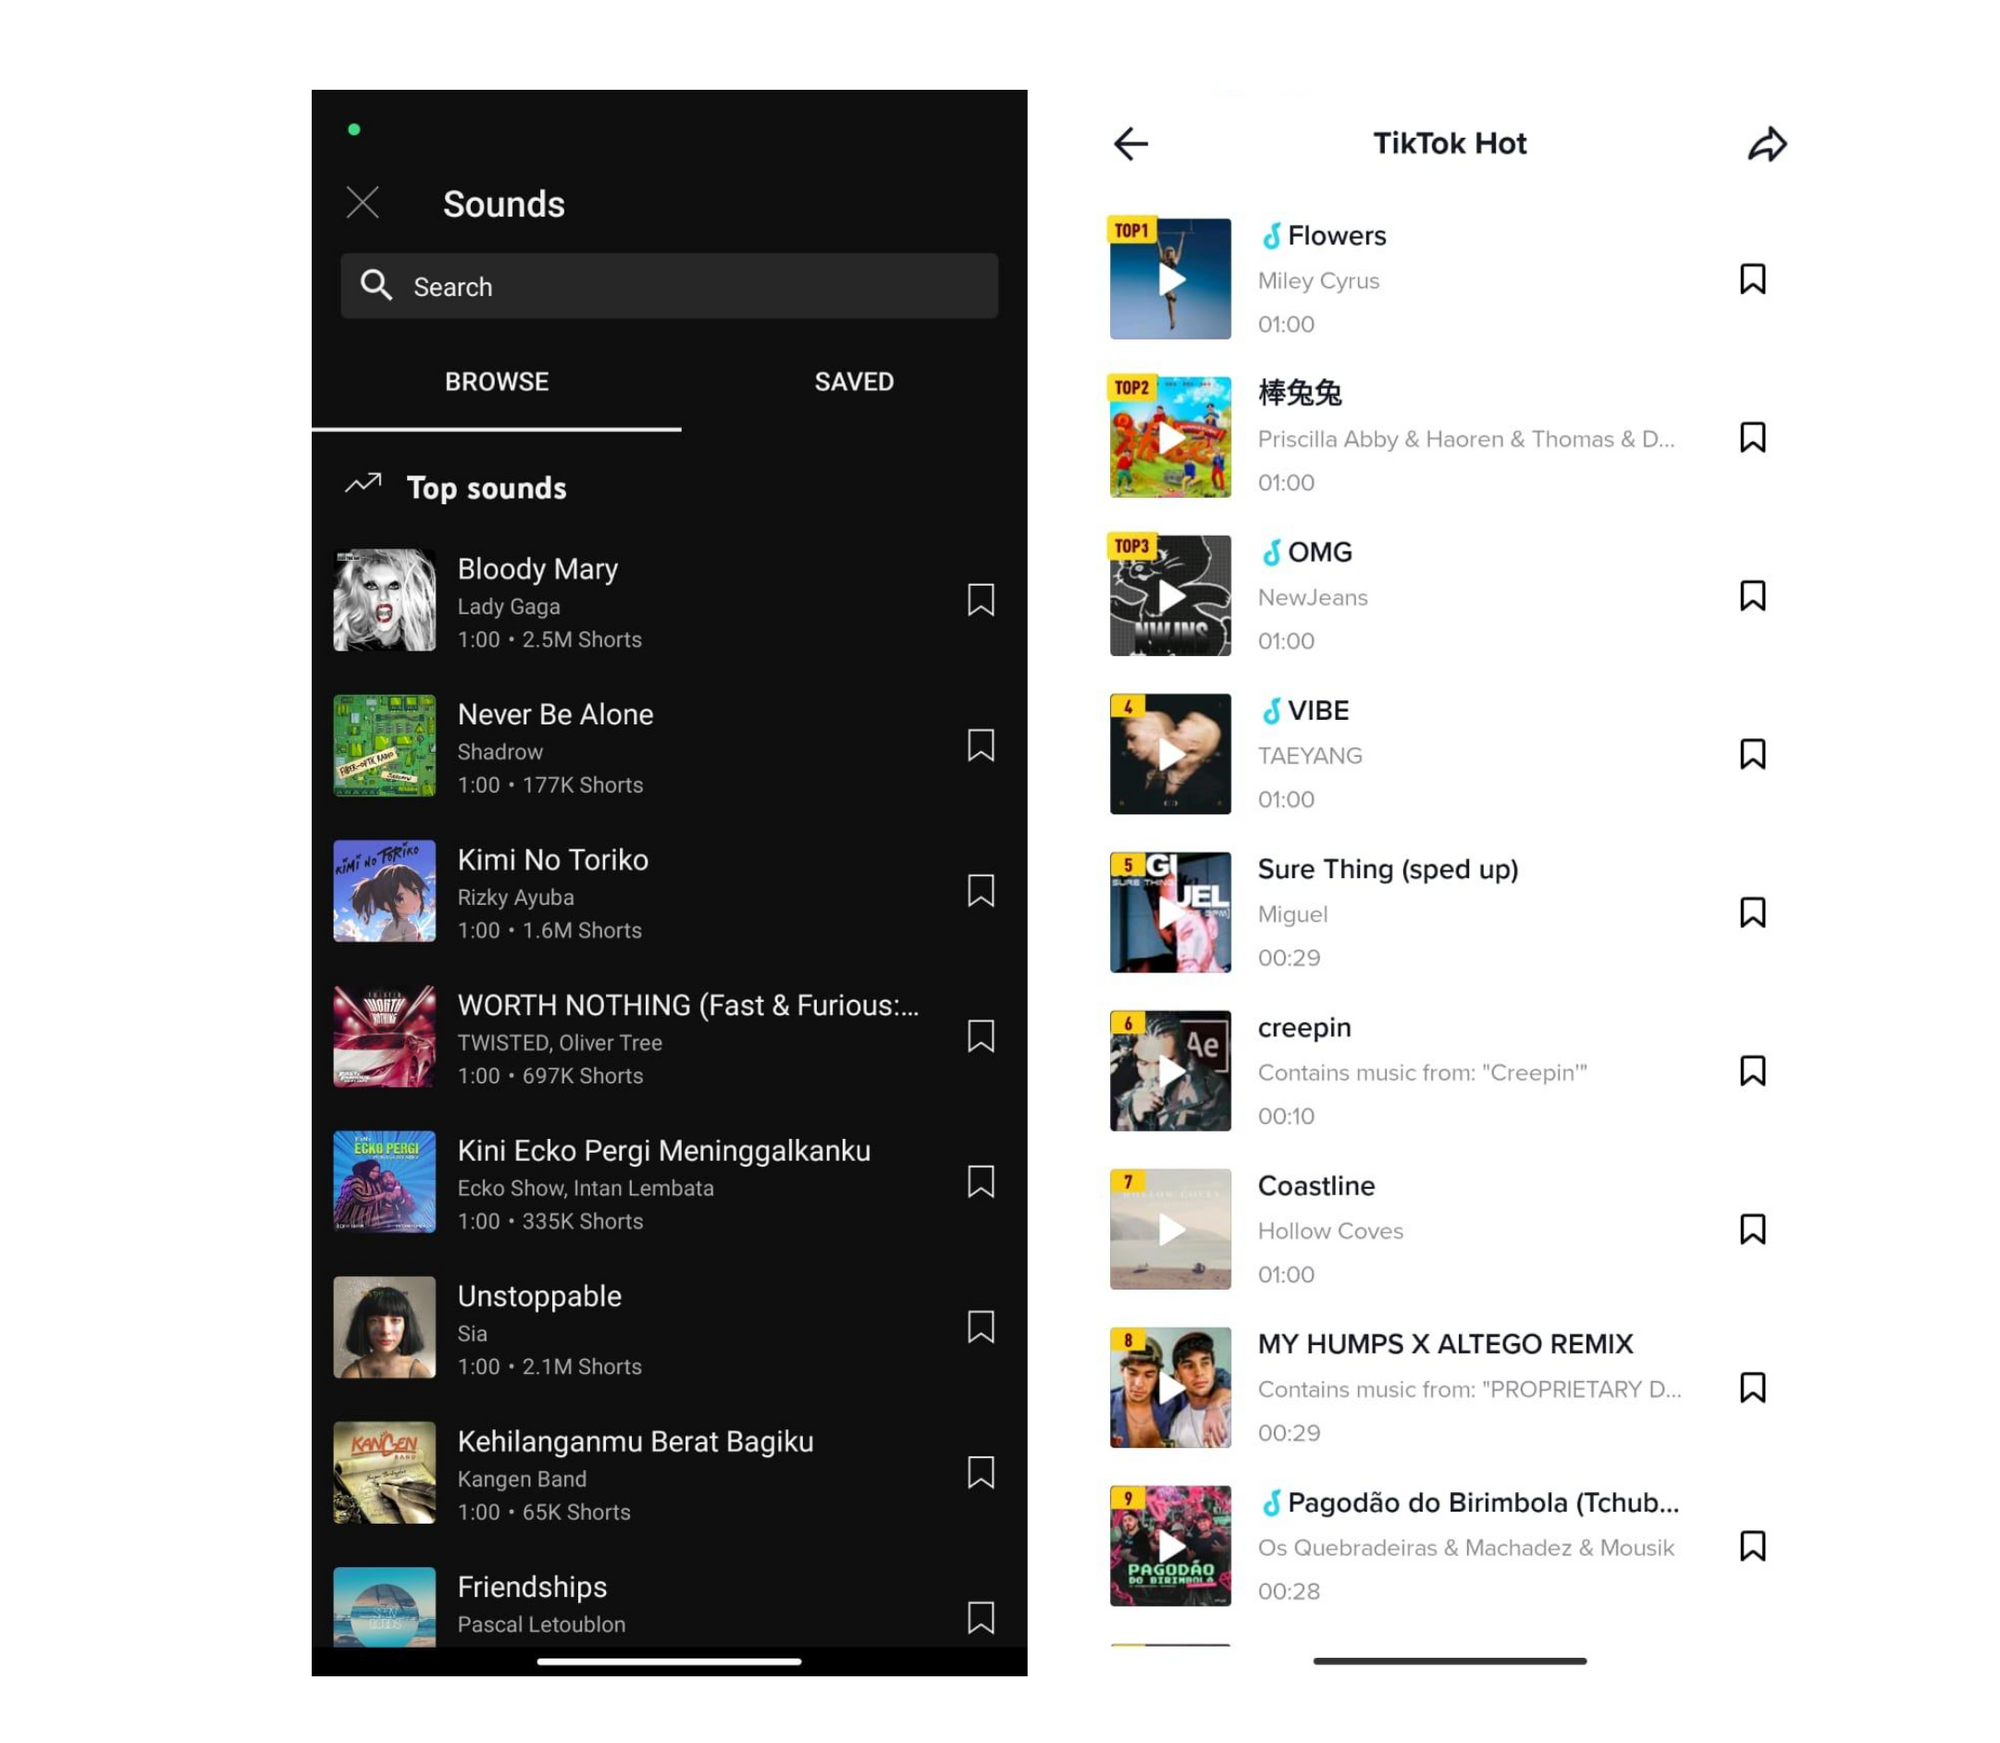Screen dimensions: 2000x1743
Task: Bookmark MY HUMPS X ALTEGO REMIX
Action: click(1751, 1386)
